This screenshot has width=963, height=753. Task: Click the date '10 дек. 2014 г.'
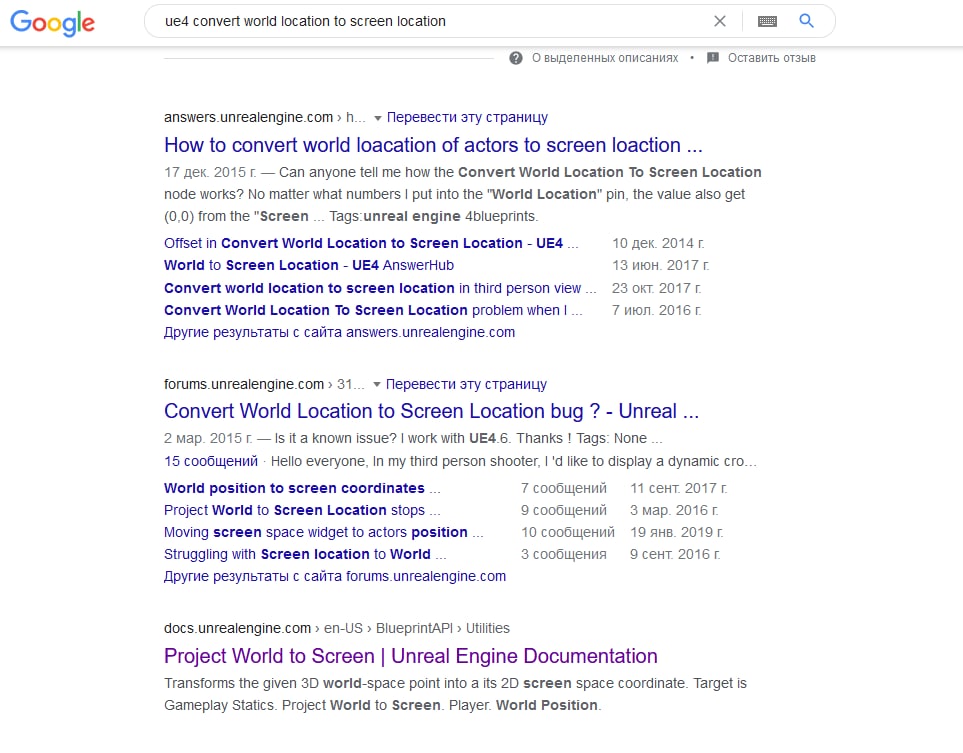pyautogui.click(x=658, y=243)
